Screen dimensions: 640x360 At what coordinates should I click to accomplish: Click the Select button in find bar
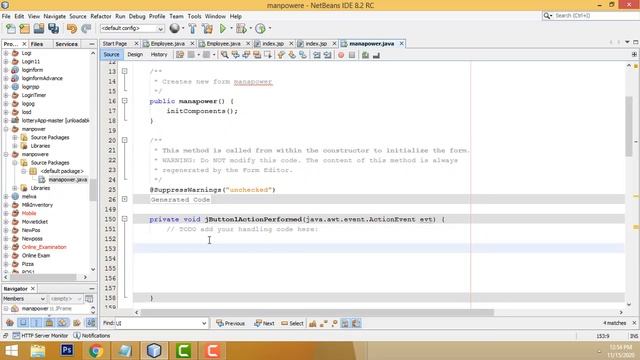292,323
